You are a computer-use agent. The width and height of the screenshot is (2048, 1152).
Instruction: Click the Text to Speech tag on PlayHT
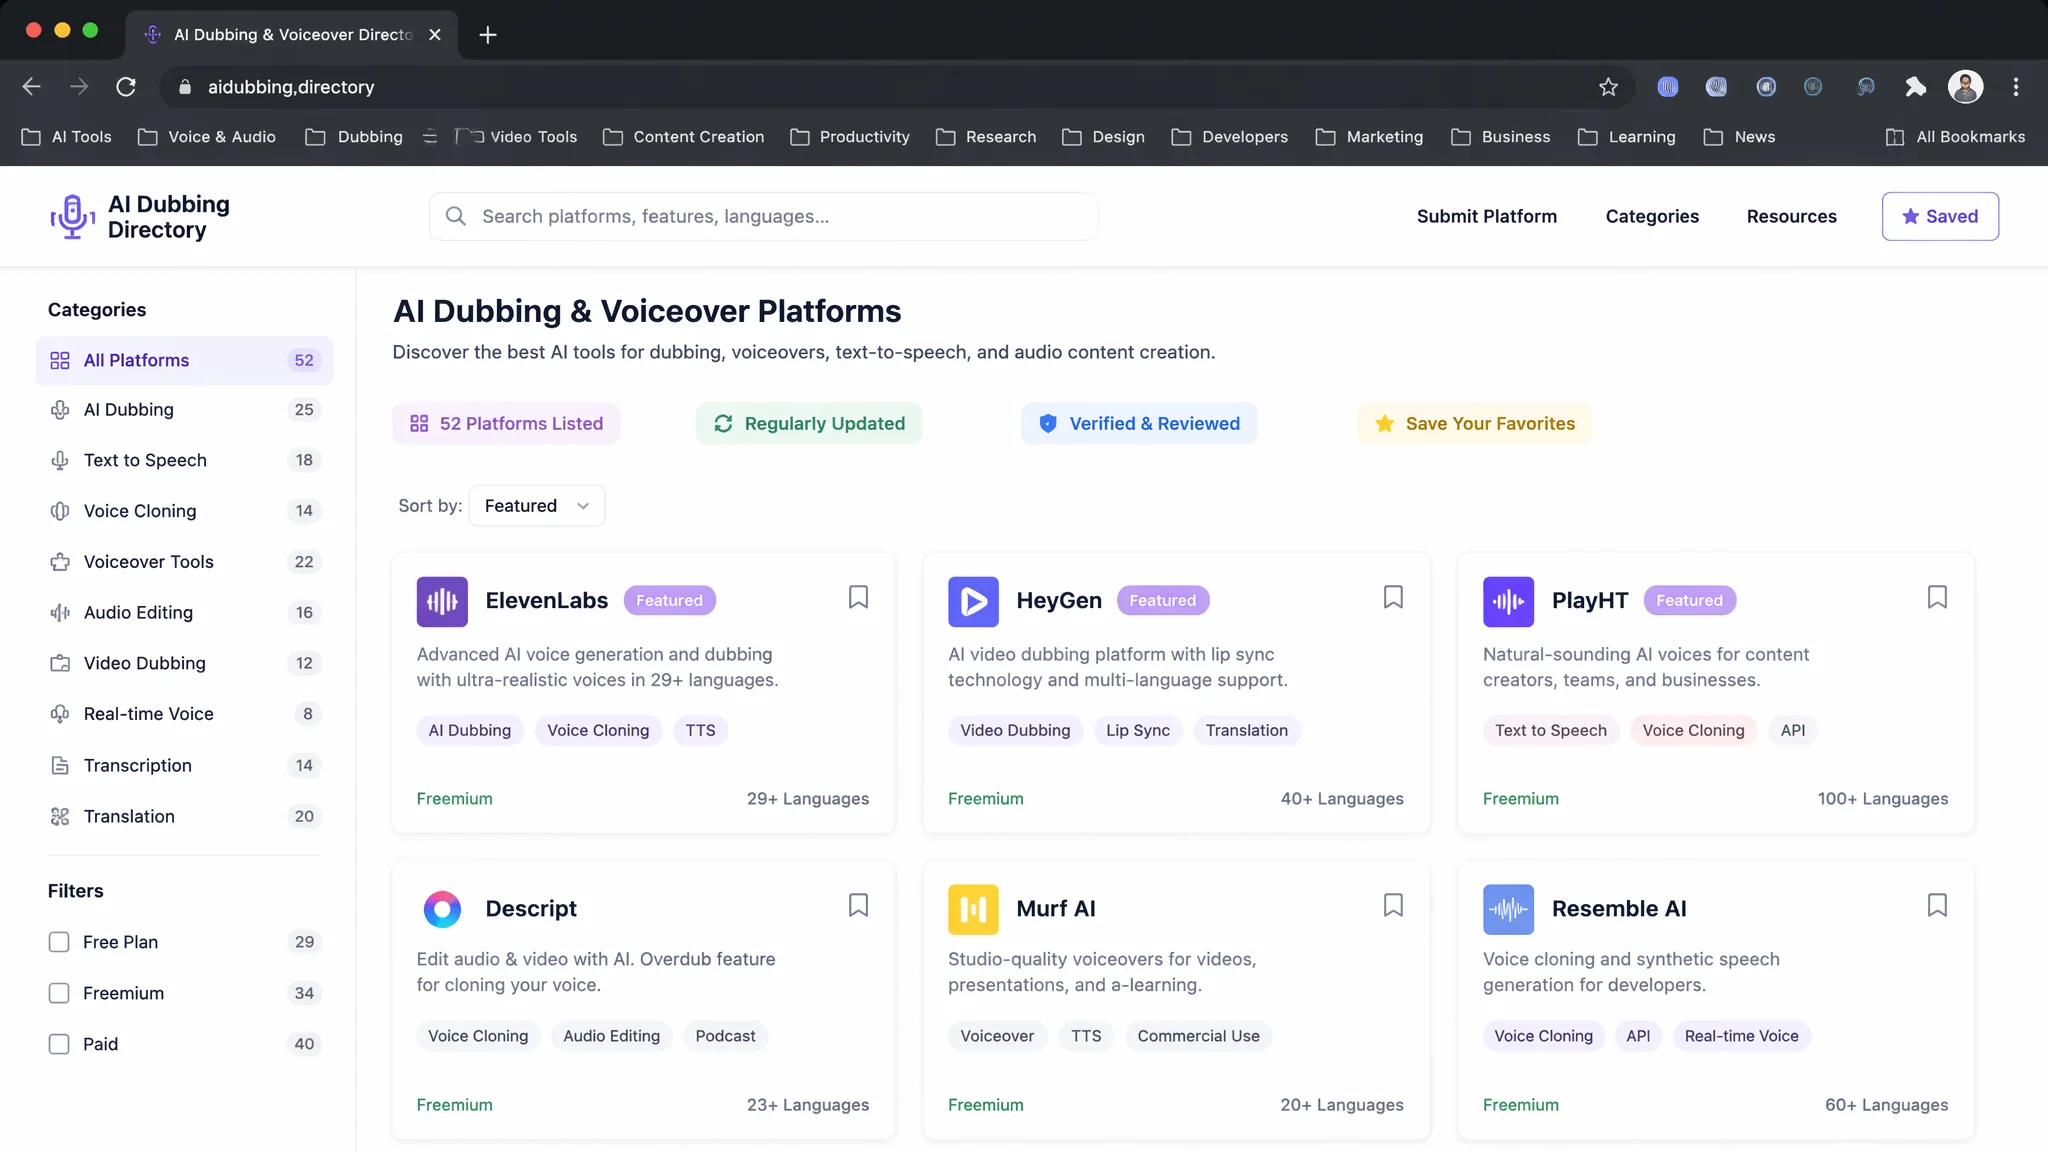1551,730
